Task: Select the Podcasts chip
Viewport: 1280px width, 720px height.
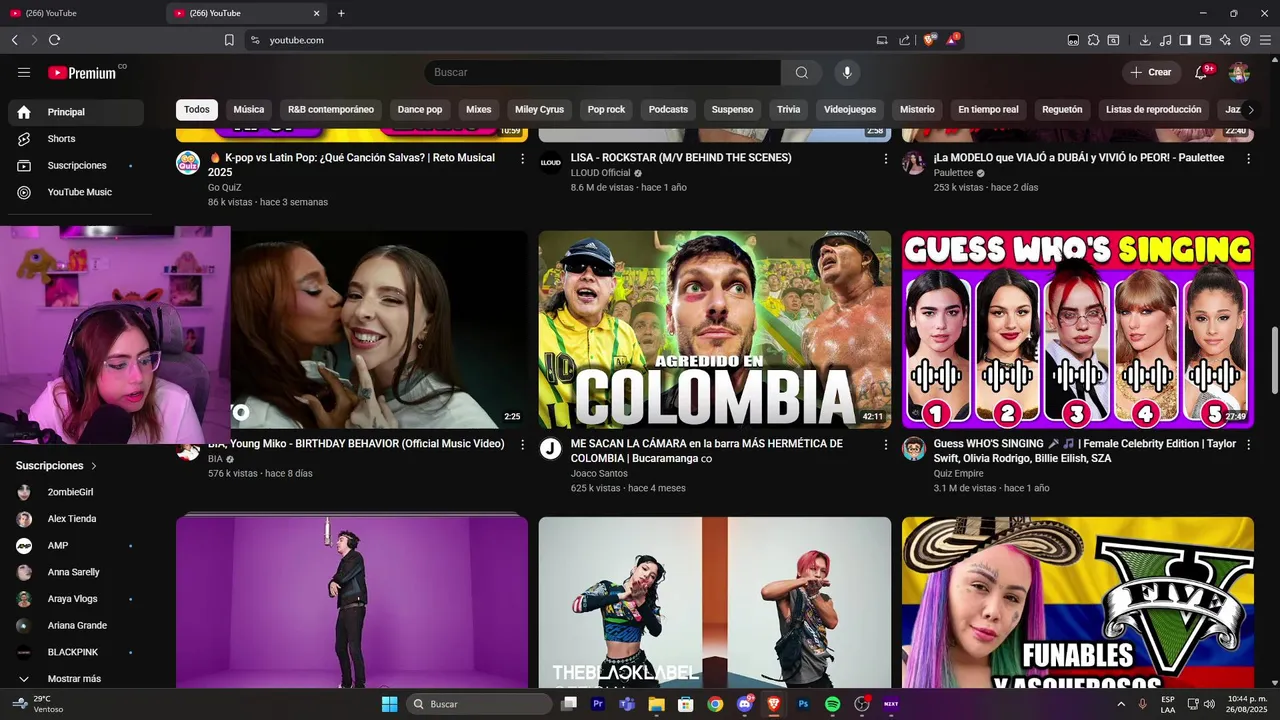Action: pyautogui.click(x=668, y=110)
